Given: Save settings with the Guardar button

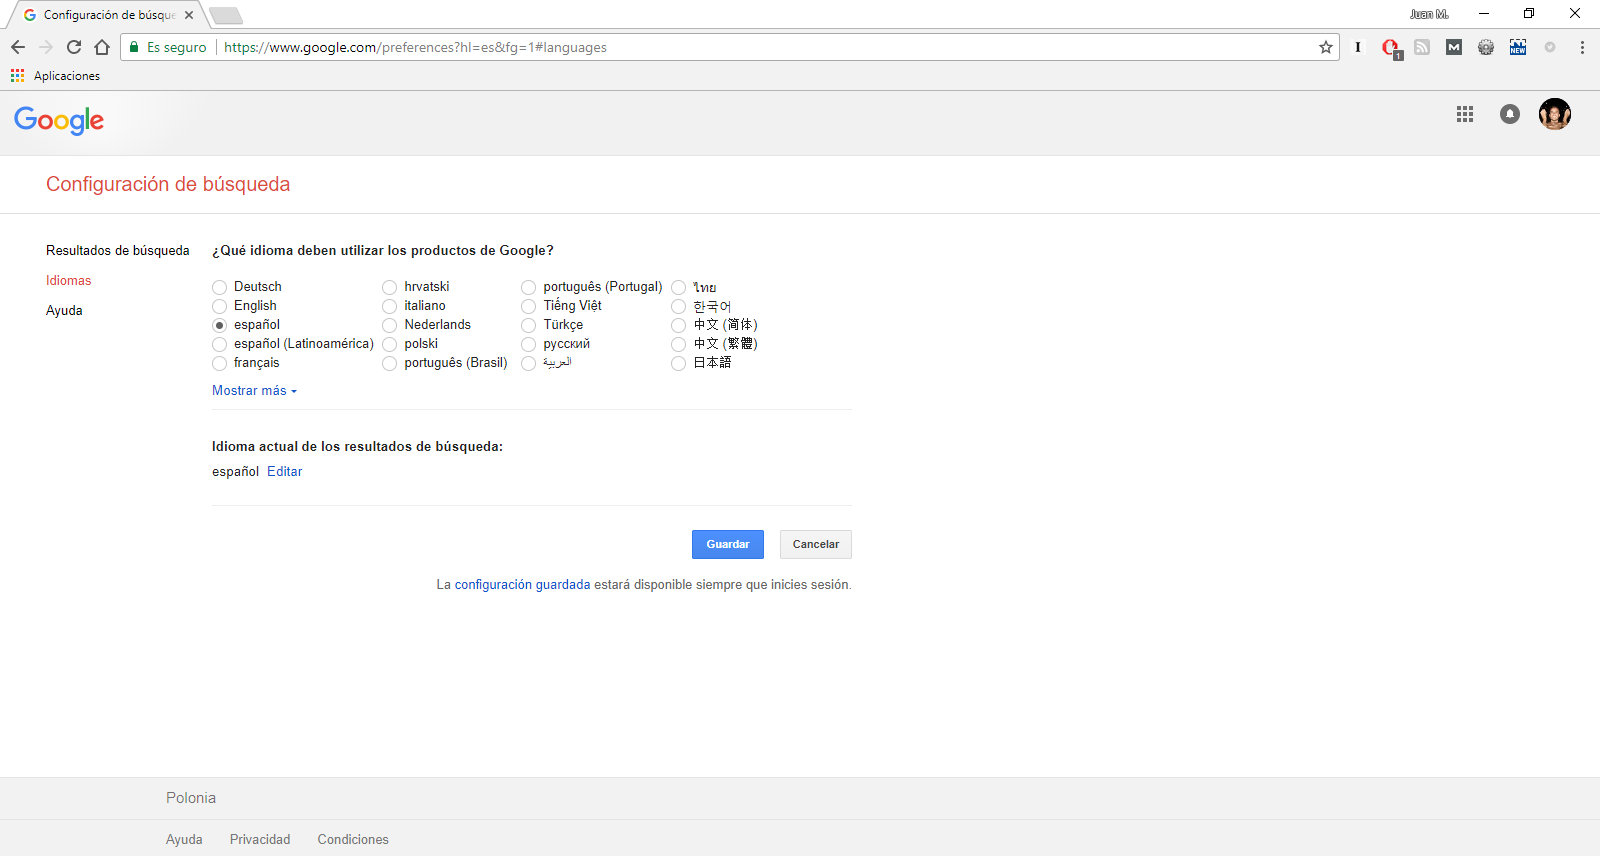Looking at the screenshot, I should coord(728,544).
